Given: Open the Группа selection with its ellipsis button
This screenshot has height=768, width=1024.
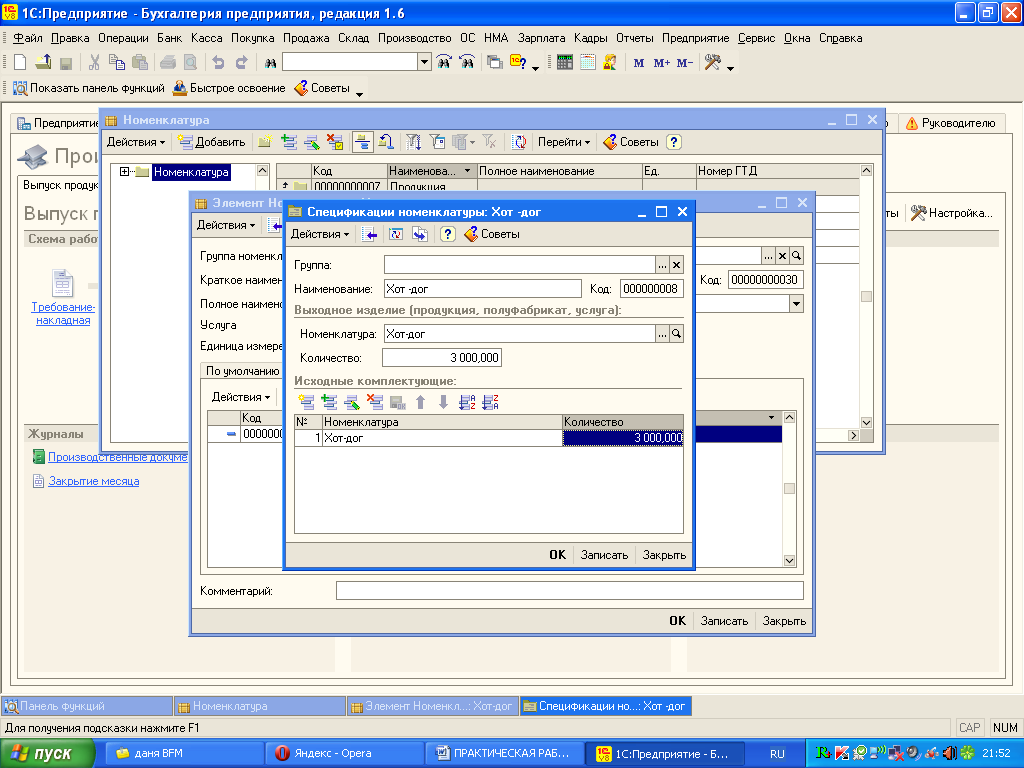Looking at the screenshot, I should point(662,265).
